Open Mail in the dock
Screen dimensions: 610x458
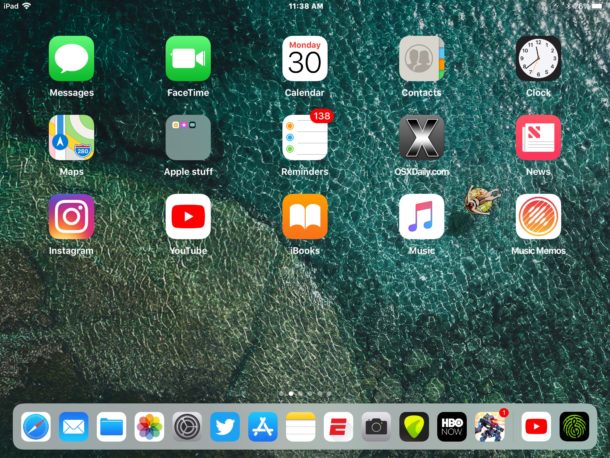74,427
